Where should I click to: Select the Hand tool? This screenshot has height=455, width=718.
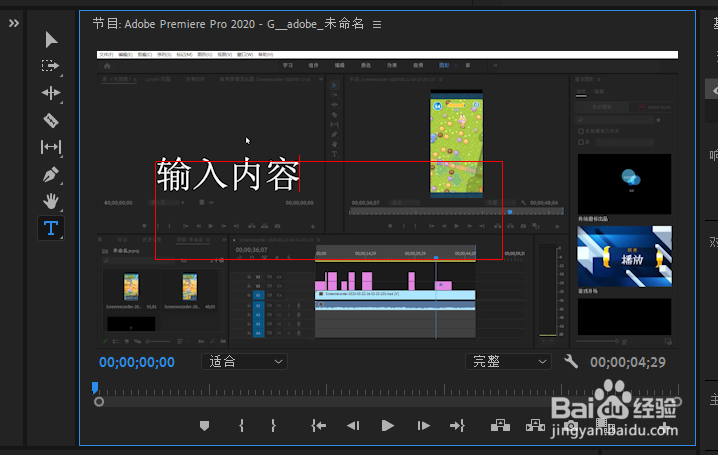click(51, 201)
